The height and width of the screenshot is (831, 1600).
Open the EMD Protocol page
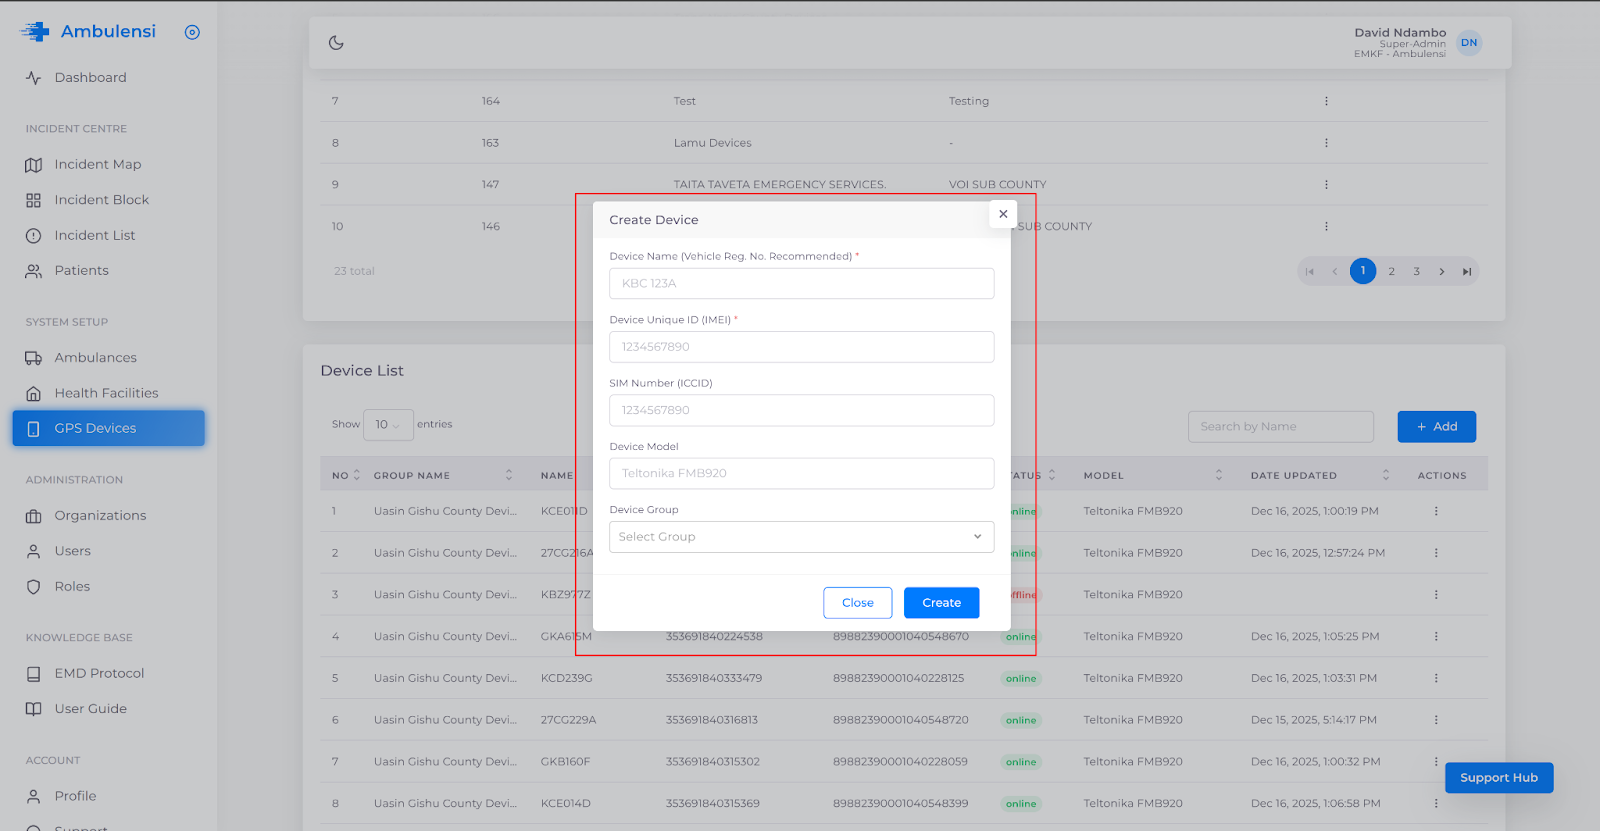click(99, 674)
